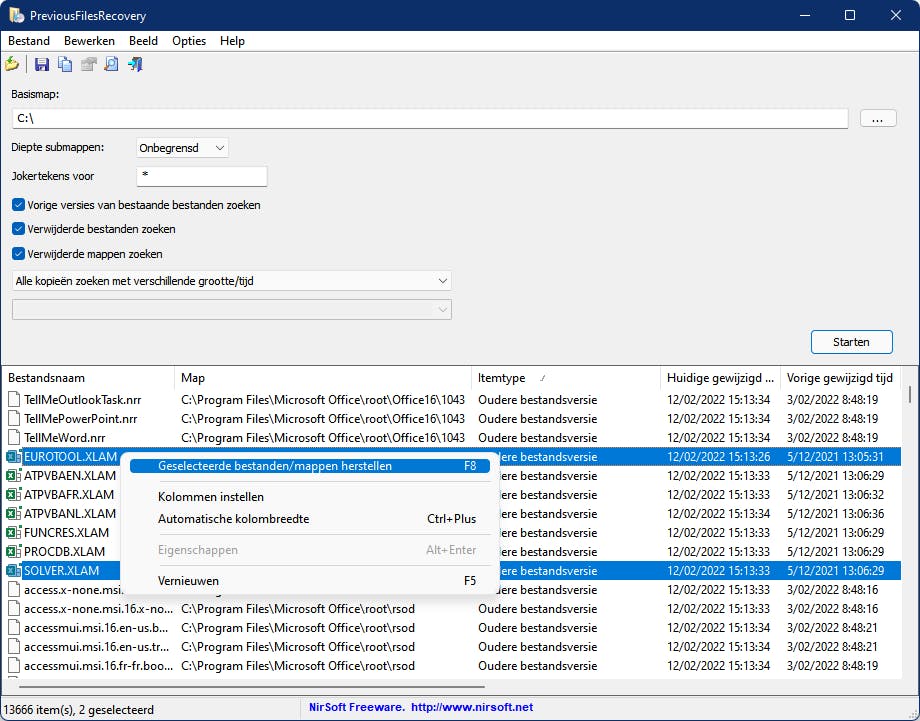
Task: Copy selected items with the copy toolbar icon
Action: click(x=63, y=63)
